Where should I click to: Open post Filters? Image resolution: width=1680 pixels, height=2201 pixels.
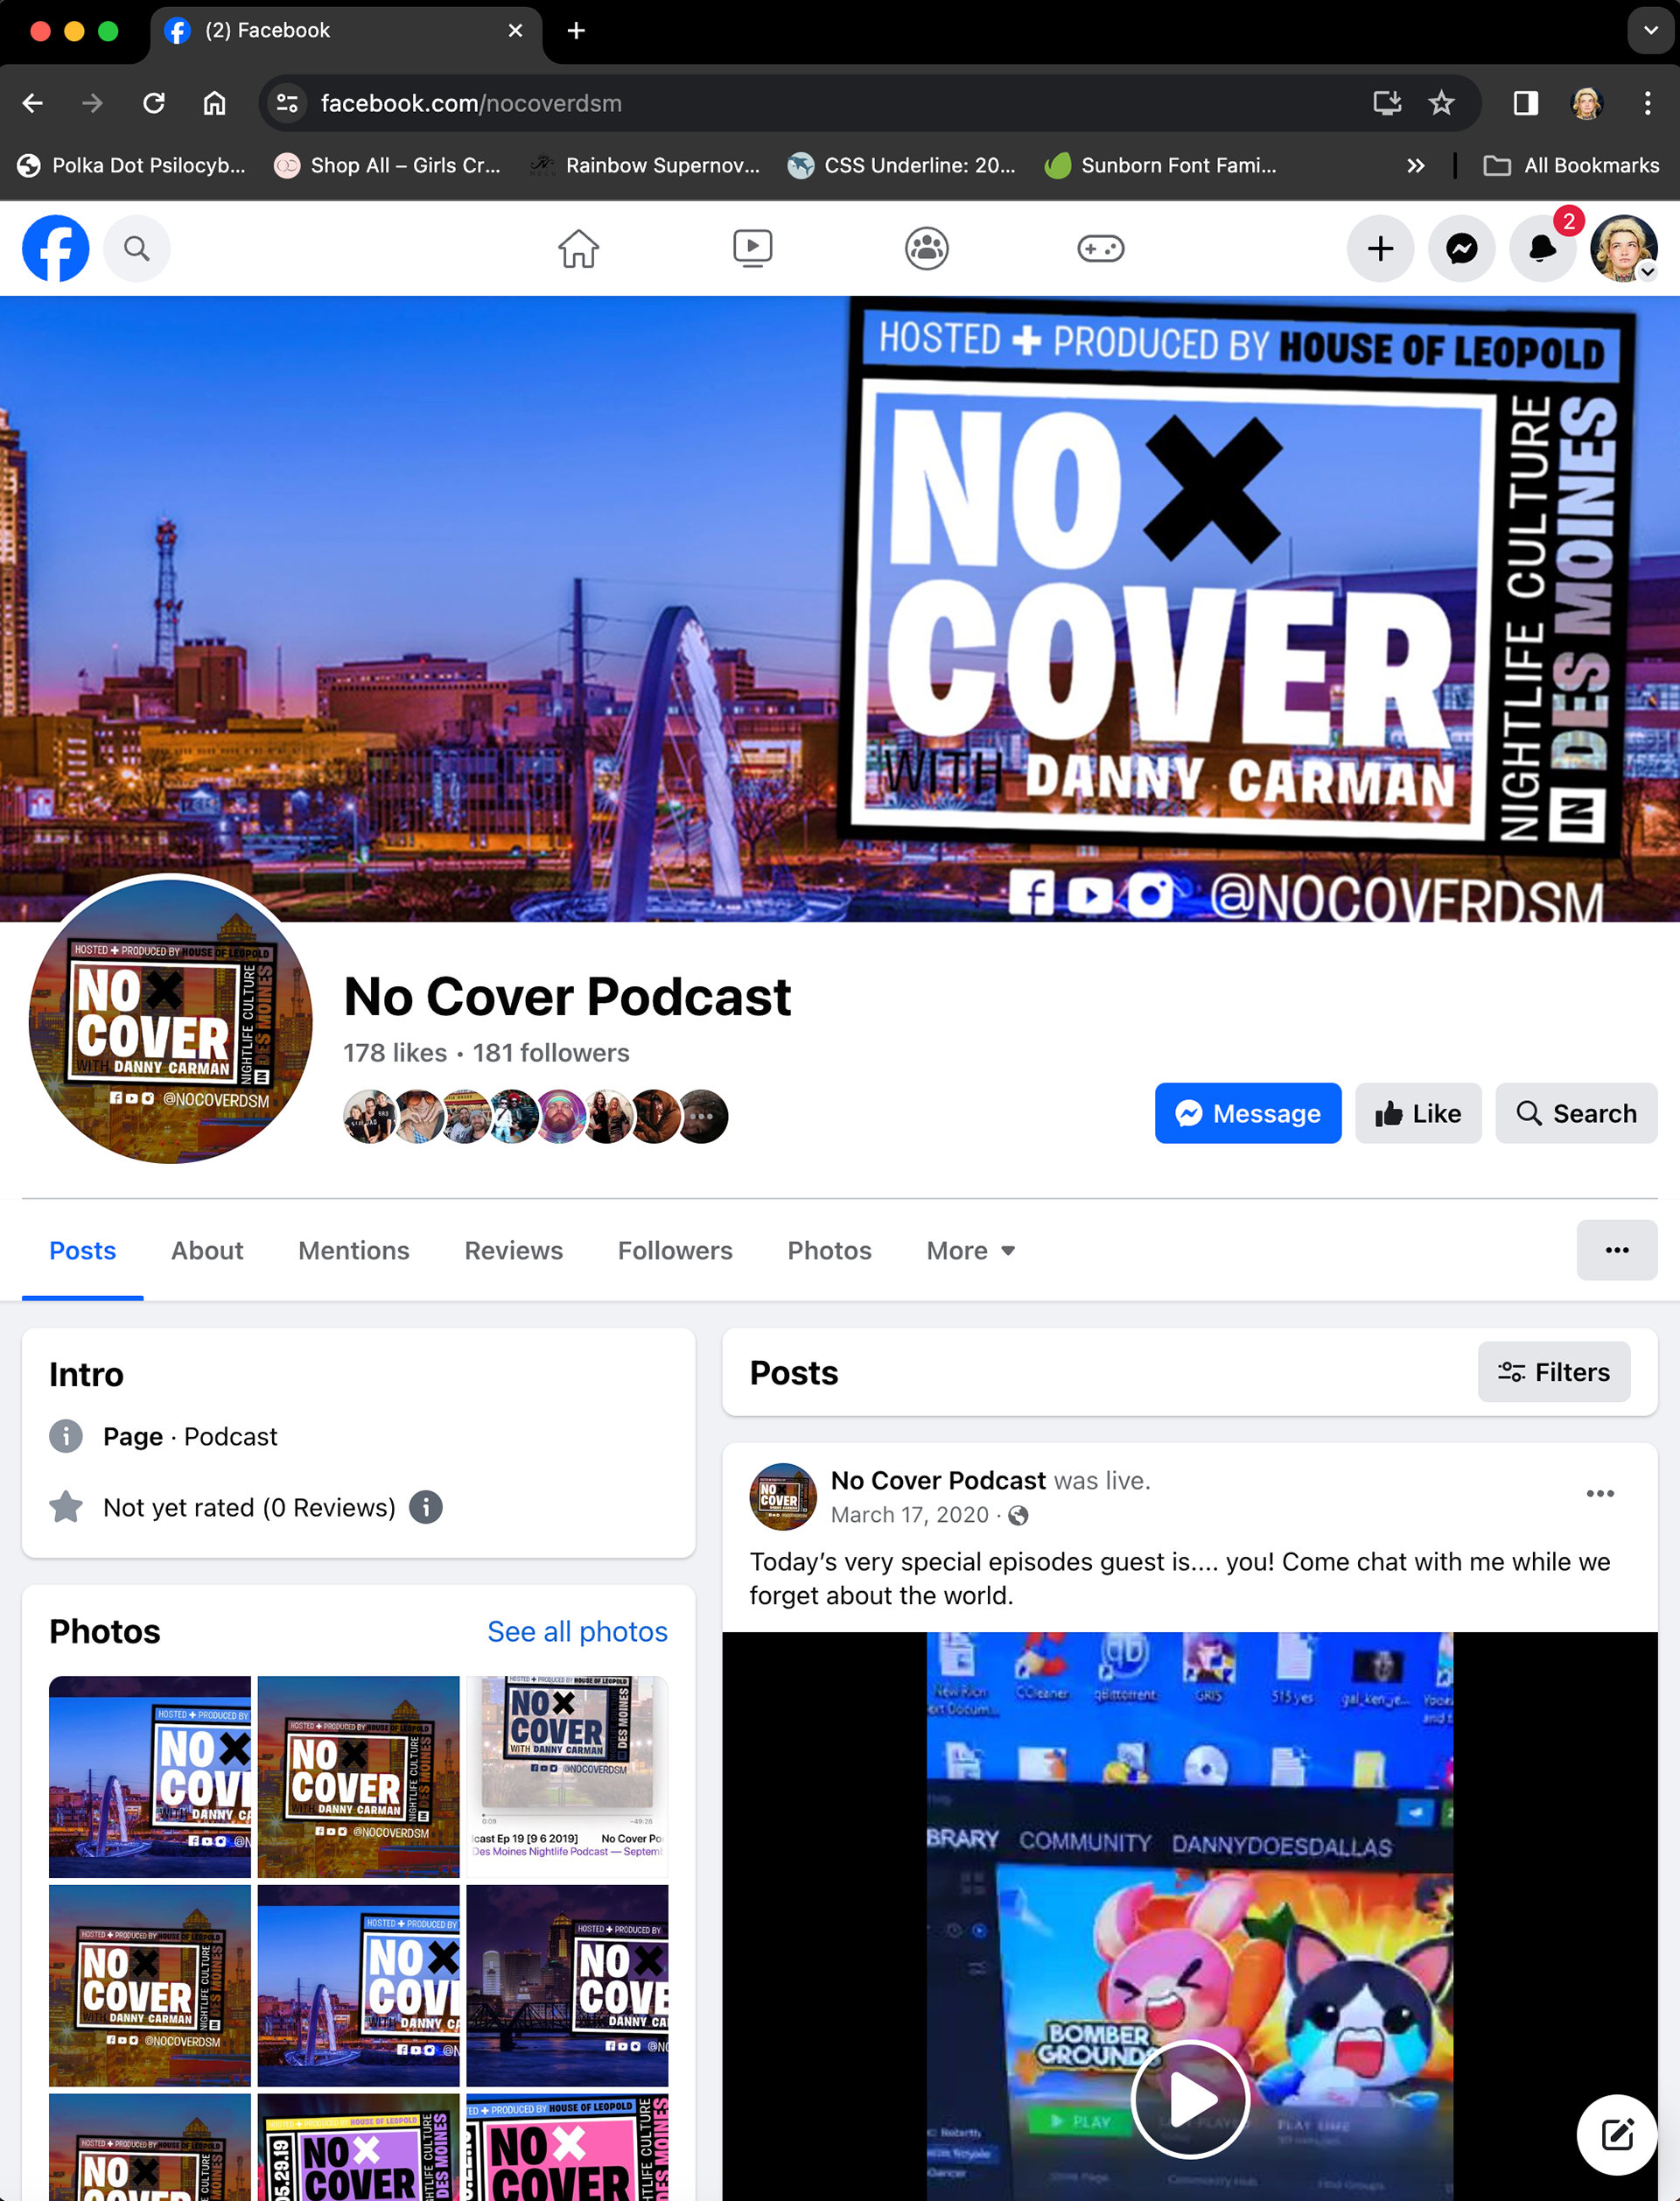tap(1554, 1372)
